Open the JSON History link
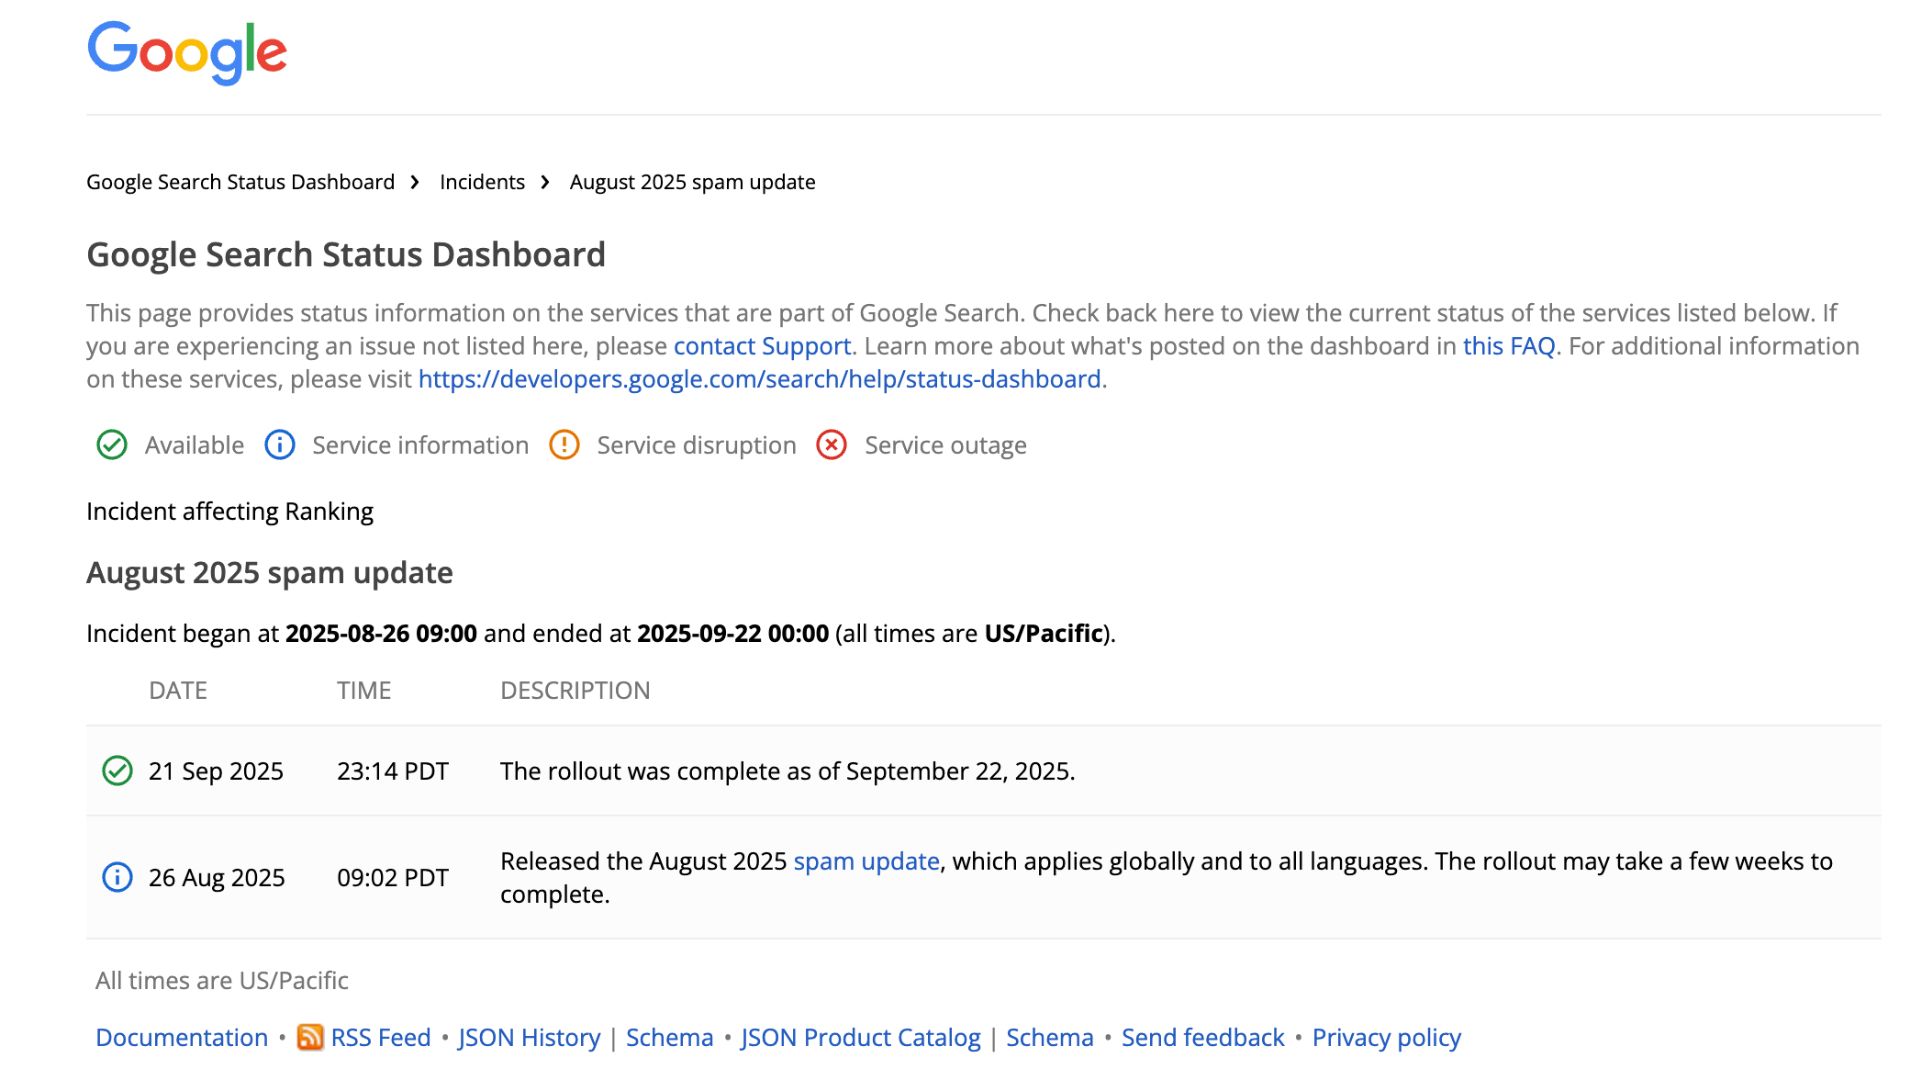Screen dimensions: 1920x1080 coord(529,1038)
